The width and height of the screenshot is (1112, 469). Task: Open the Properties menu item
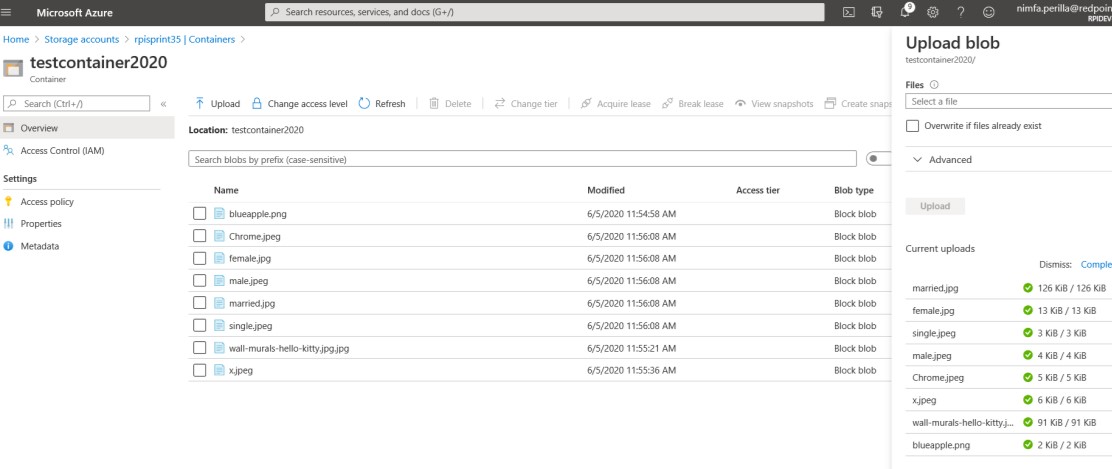[41, 224]
